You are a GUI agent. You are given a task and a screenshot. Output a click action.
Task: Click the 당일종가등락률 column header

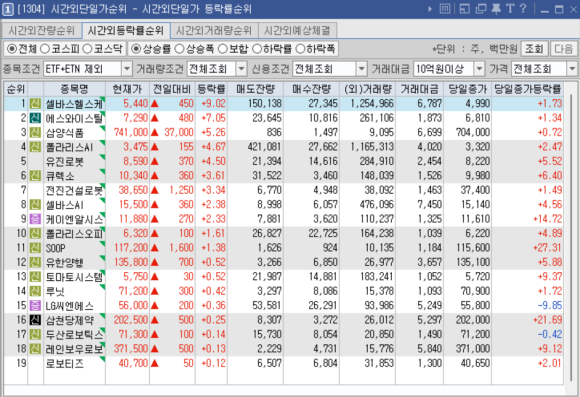[x=527, y=89]
